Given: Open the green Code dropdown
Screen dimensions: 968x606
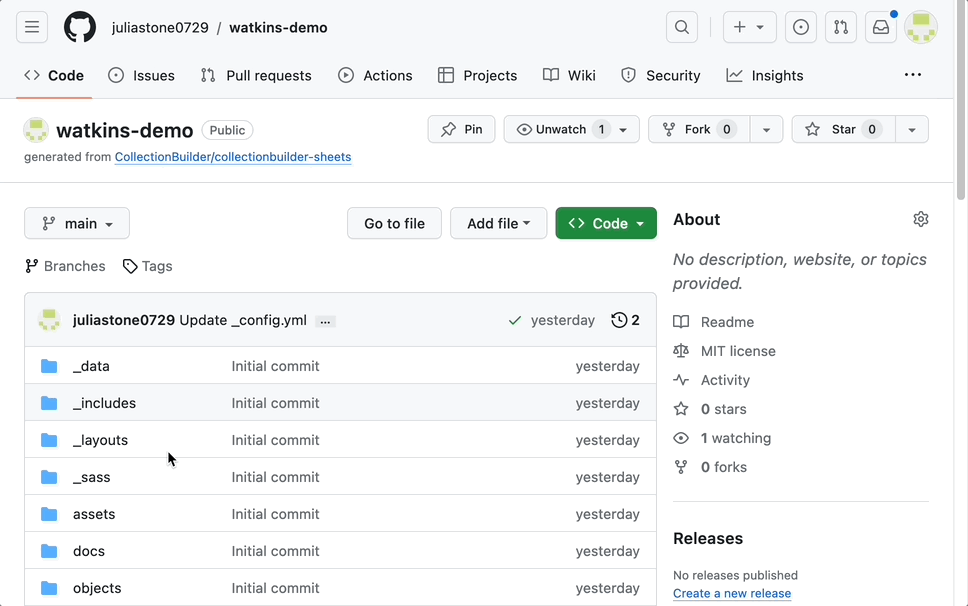Looking at the screenshot, I should click(606, 223).
